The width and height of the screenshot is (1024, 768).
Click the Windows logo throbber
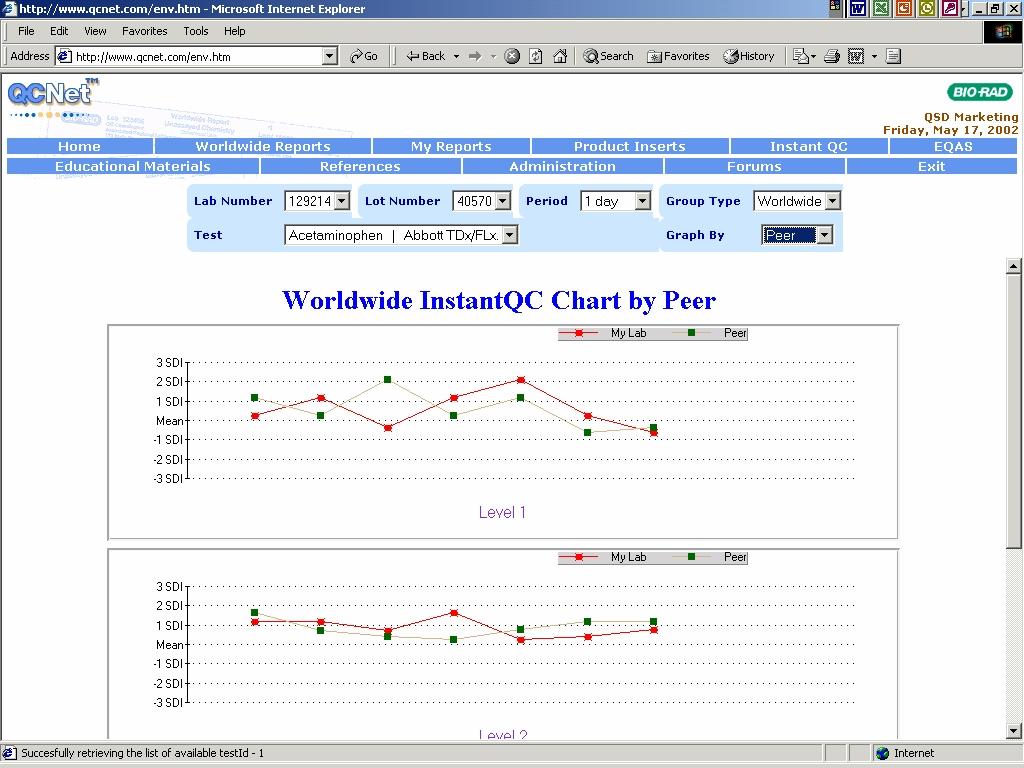[1003, 31]
